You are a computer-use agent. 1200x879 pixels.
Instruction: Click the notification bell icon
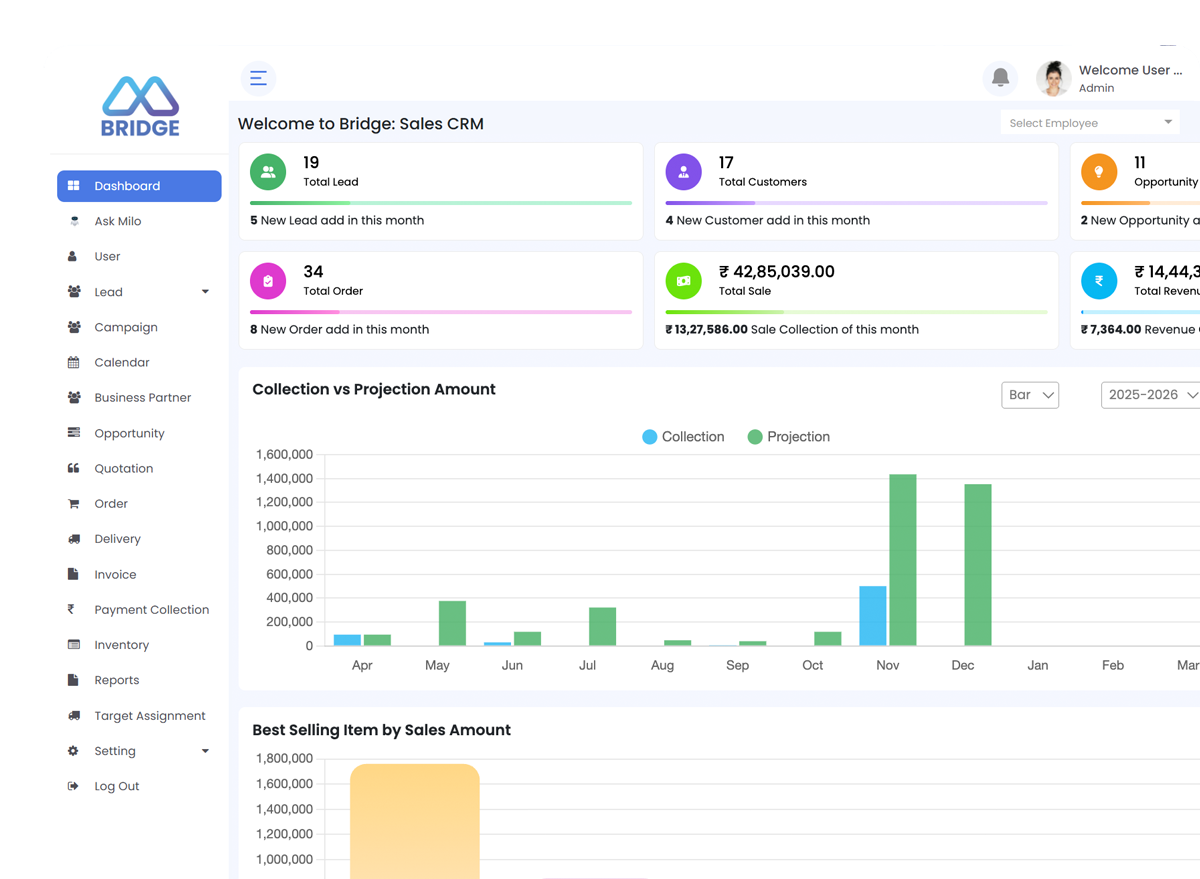(1000, 78)
